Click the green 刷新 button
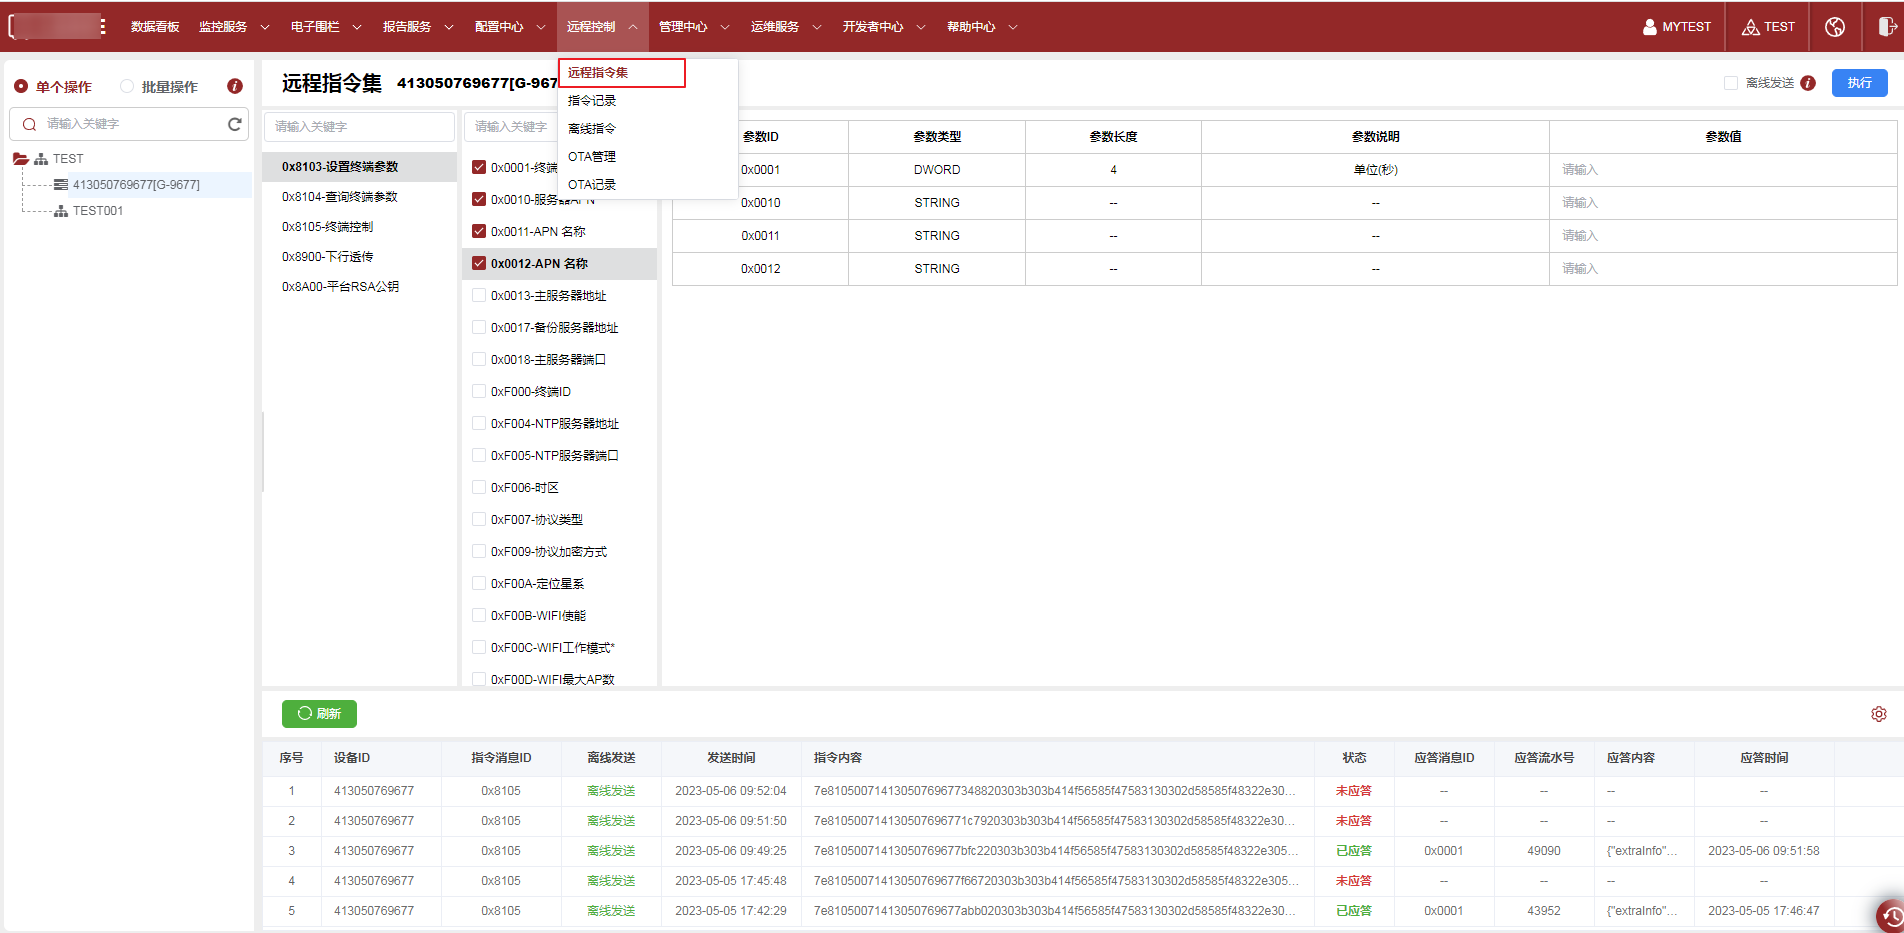This screenshot has height=933, width=1904. (319, 714)
